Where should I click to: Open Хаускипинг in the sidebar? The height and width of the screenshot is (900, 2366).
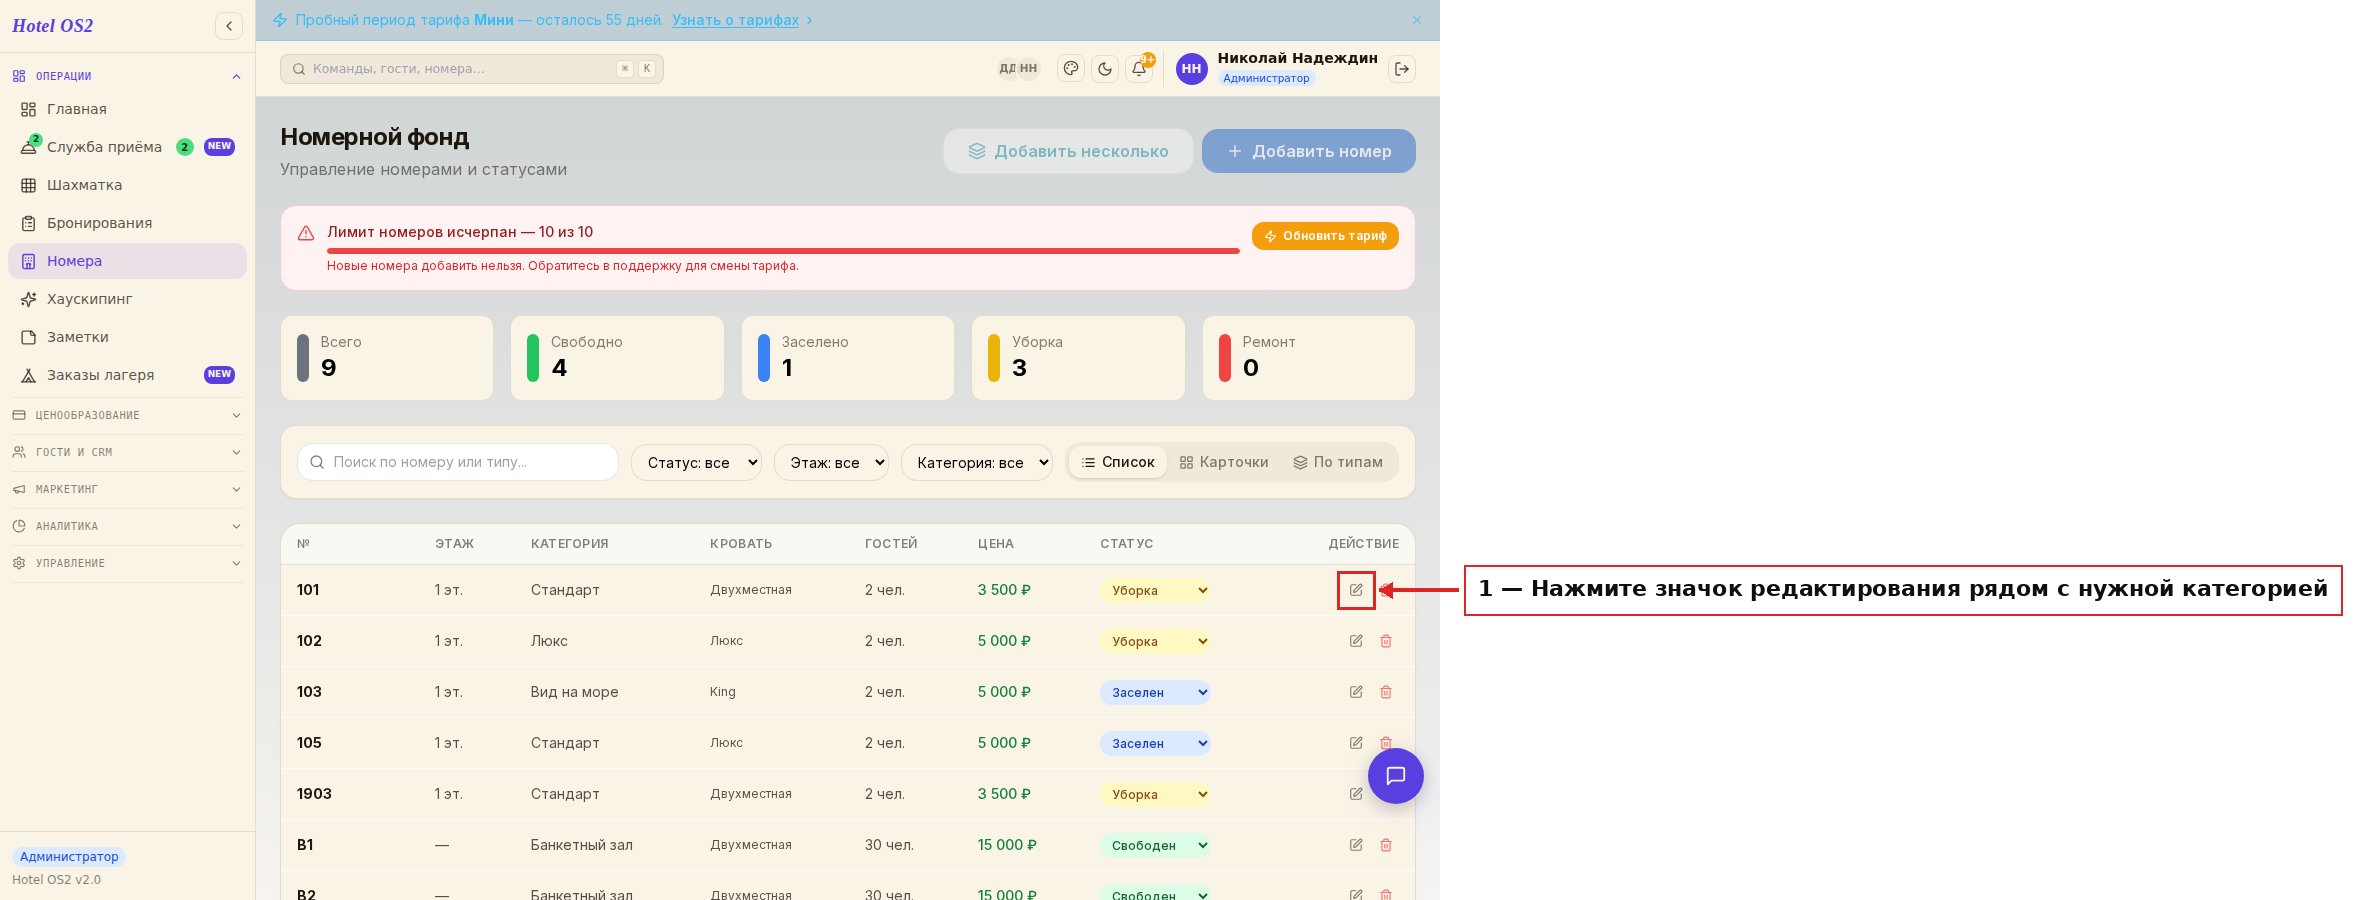pyautogui.click(x=127, y=299)
